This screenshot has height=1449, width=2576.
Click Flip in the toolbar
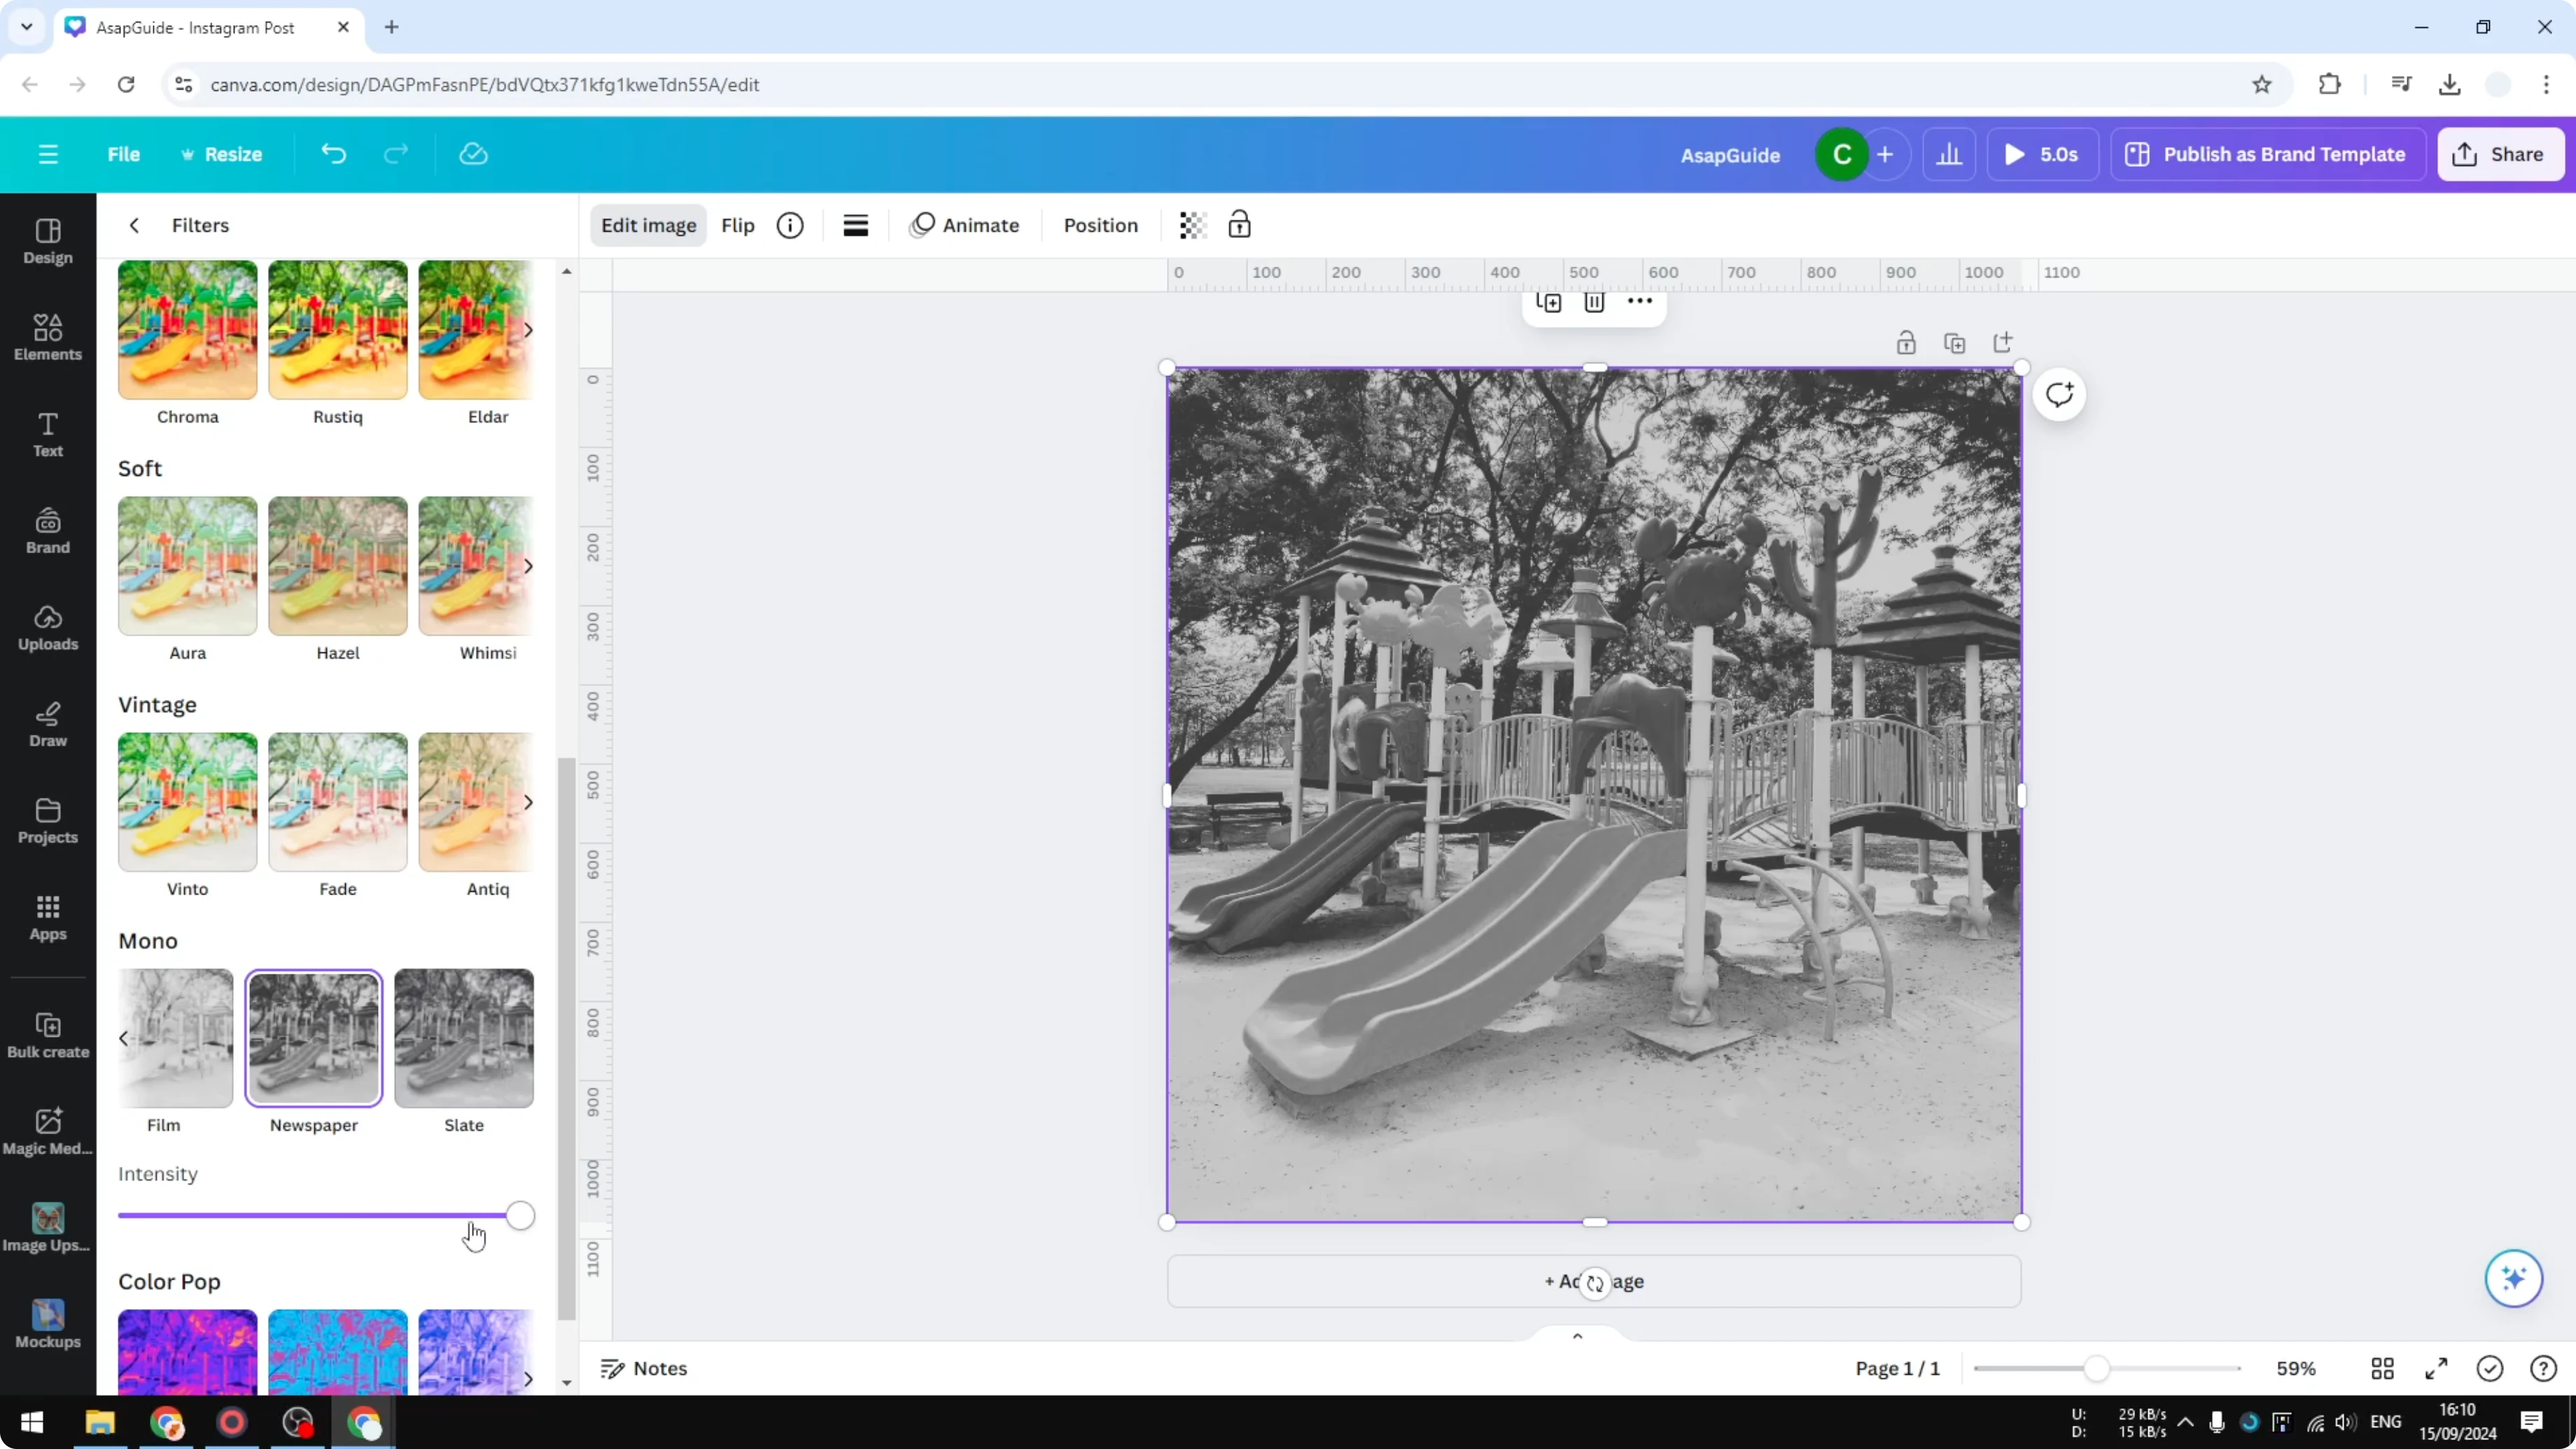738,225
